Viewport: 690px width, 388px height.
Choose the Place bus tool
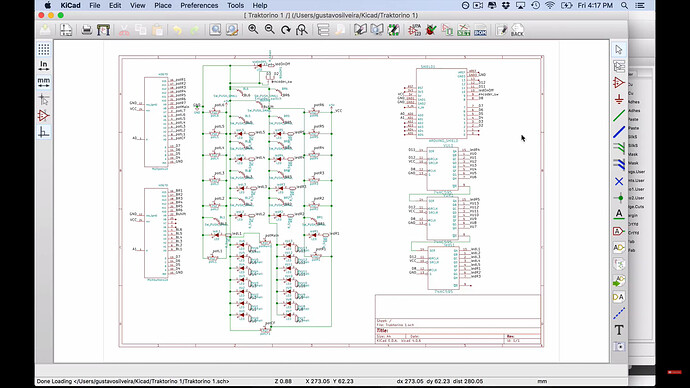click(619, 132)
